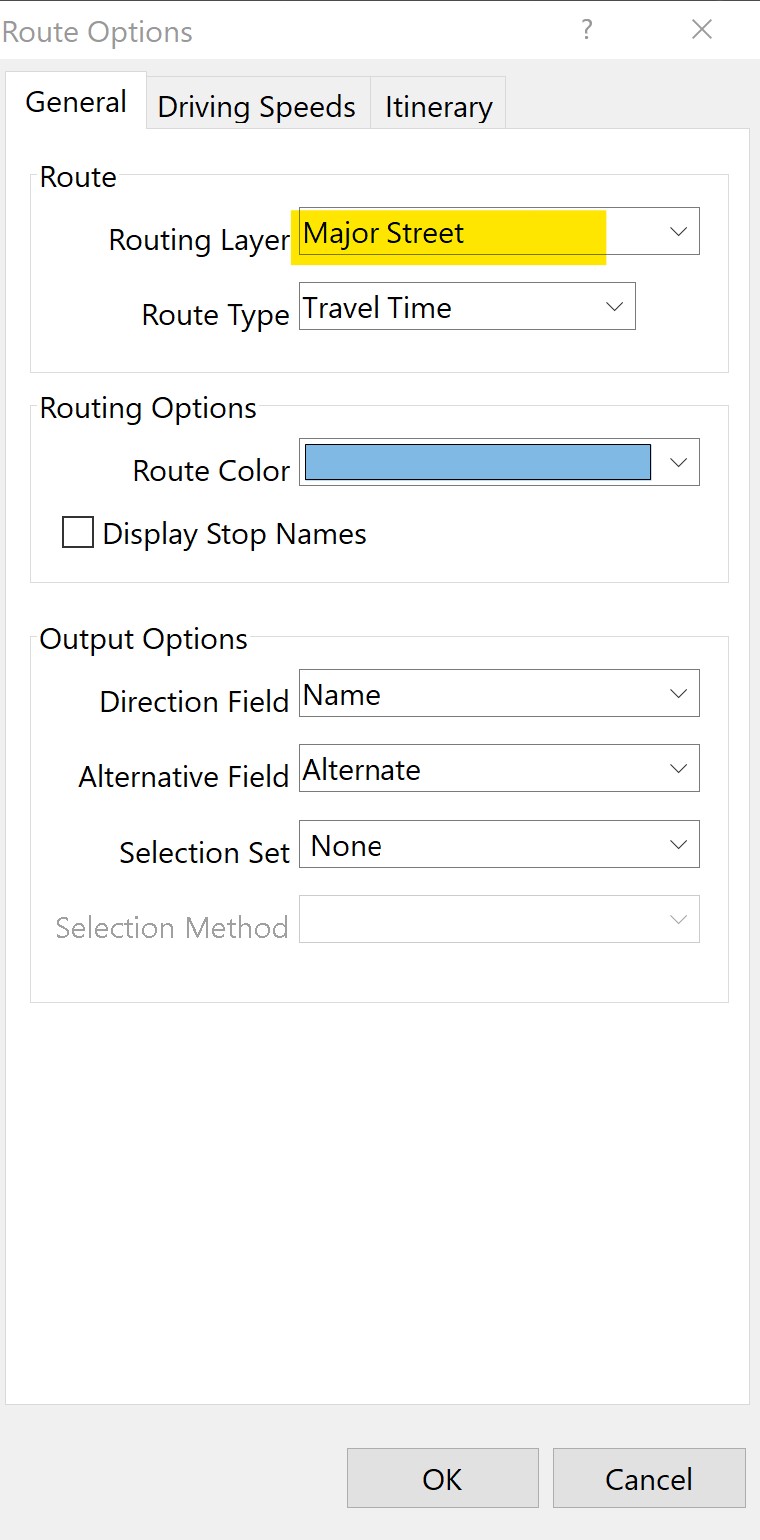Expand the Alternative Field dropdown arrow
The width and height of the screenshot is (760, 1540).
[678, 769]
